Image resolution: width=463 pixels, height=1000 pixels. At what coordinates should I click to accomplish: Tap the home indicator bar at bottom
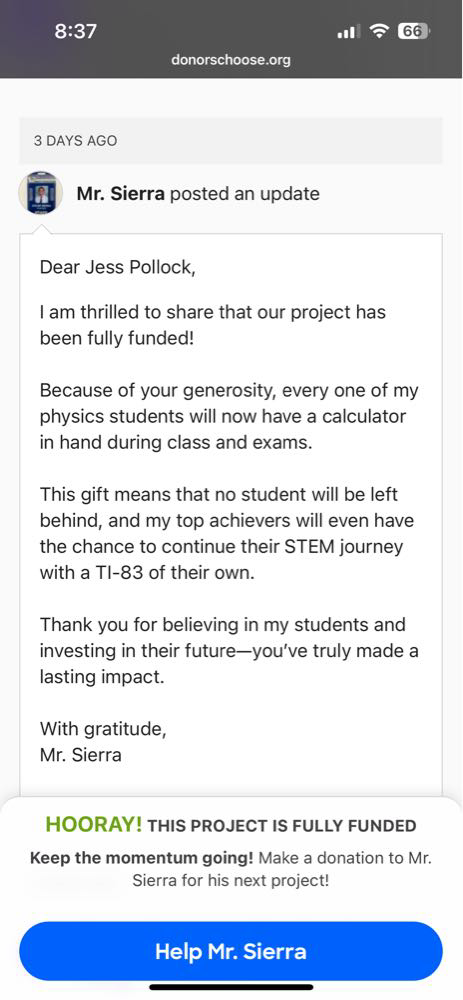pos(231,987)
